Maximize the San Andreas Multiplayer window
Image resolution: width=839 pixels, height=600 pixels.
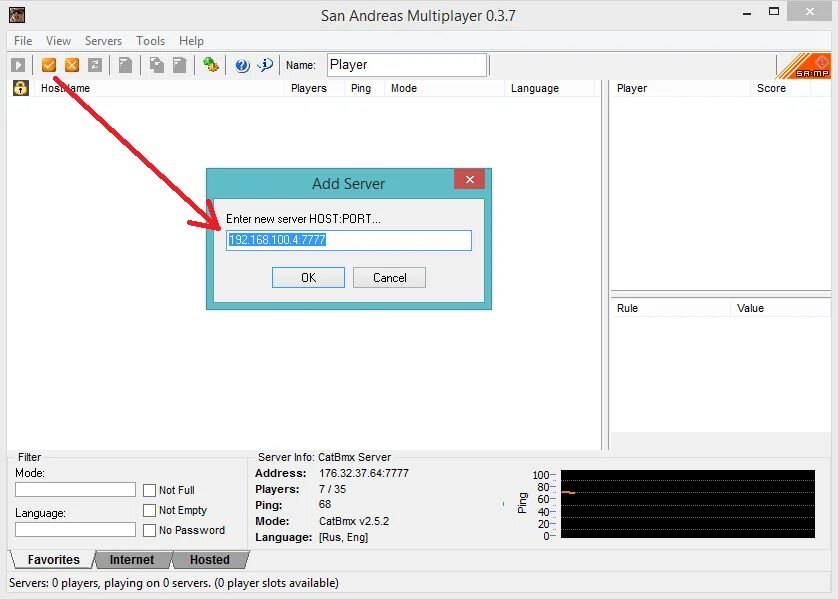(x=774, y=12)
